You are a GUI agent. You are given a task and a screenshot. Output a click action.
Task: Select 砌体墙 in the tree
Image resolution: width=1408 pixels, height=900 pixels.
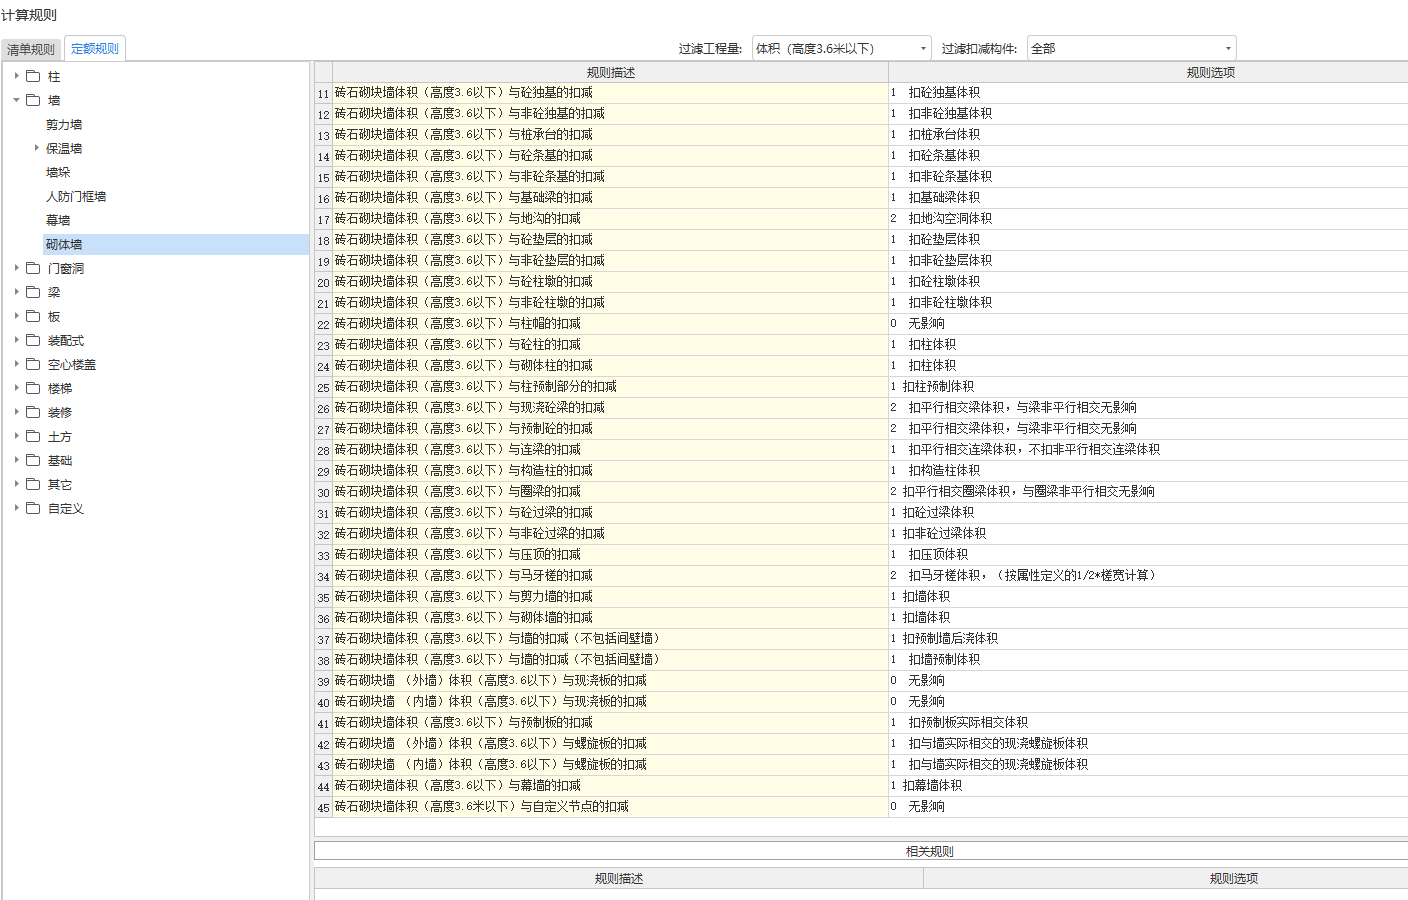[64, 245]
